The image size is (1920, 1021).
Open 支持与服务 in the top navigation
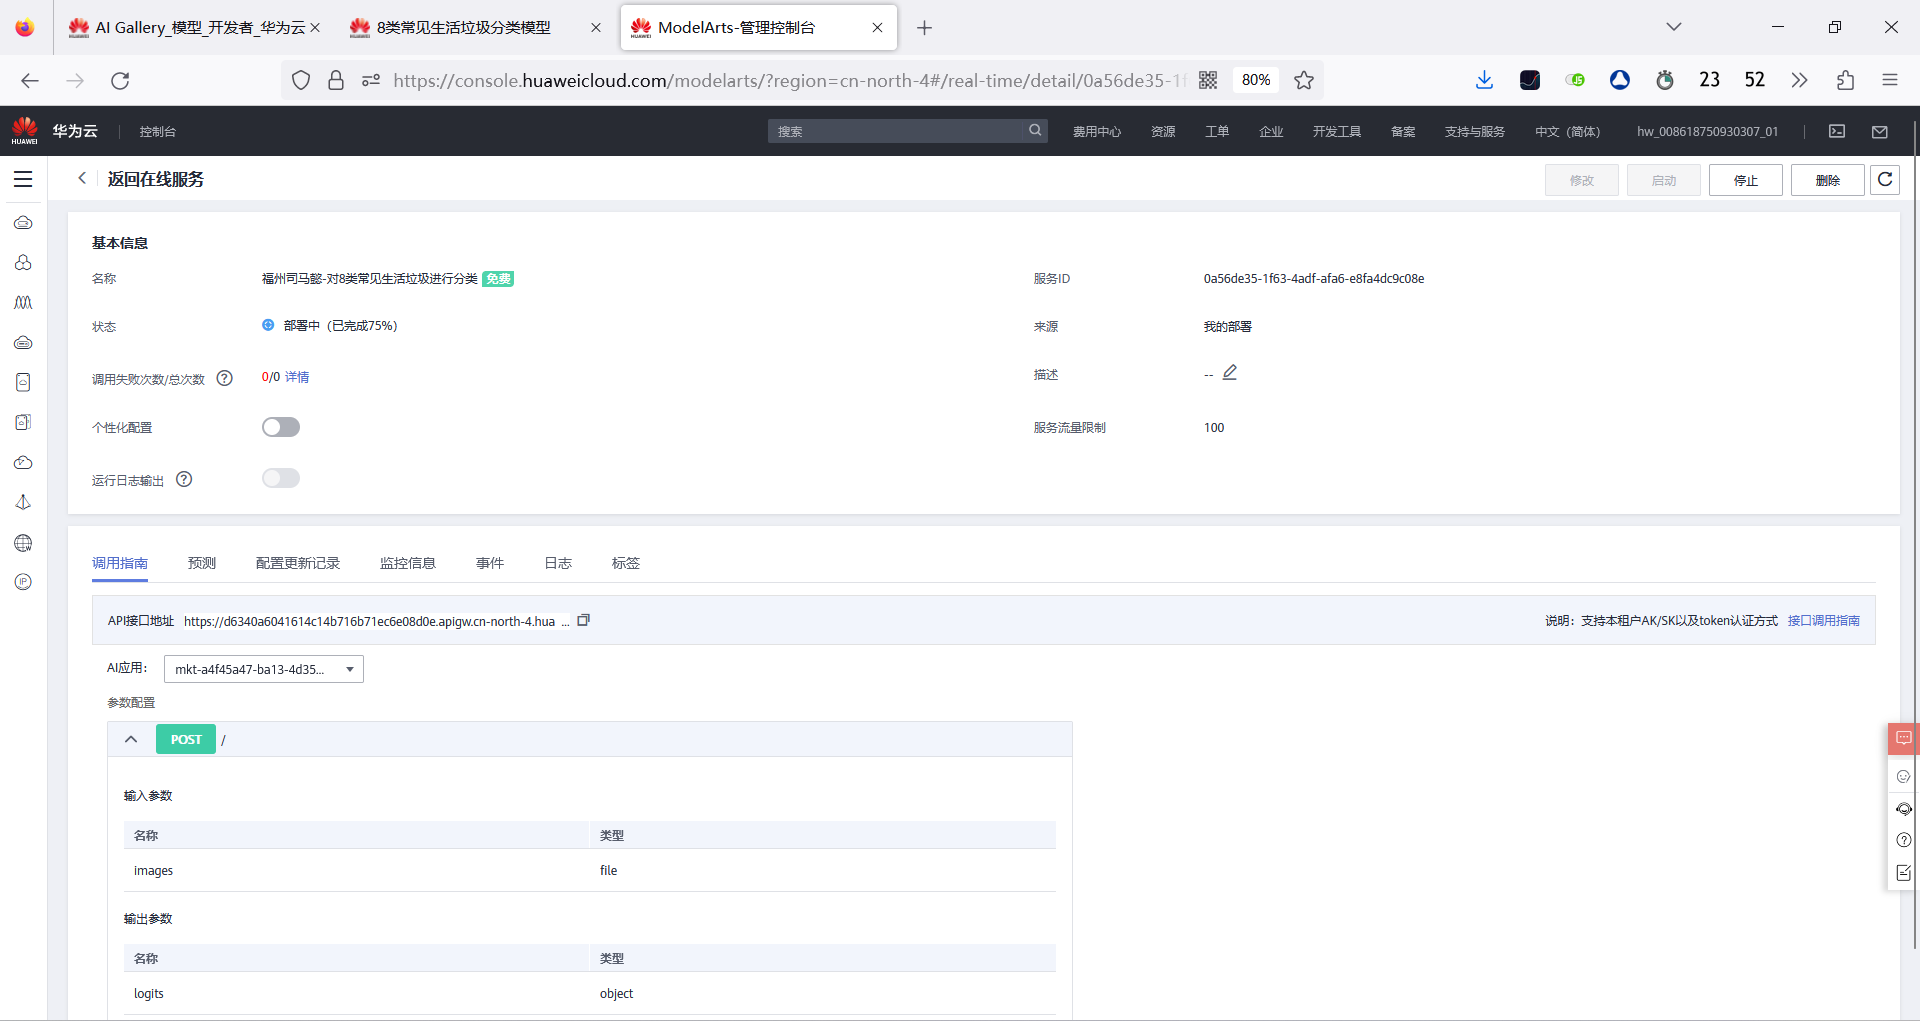[x=1475, y=131]
